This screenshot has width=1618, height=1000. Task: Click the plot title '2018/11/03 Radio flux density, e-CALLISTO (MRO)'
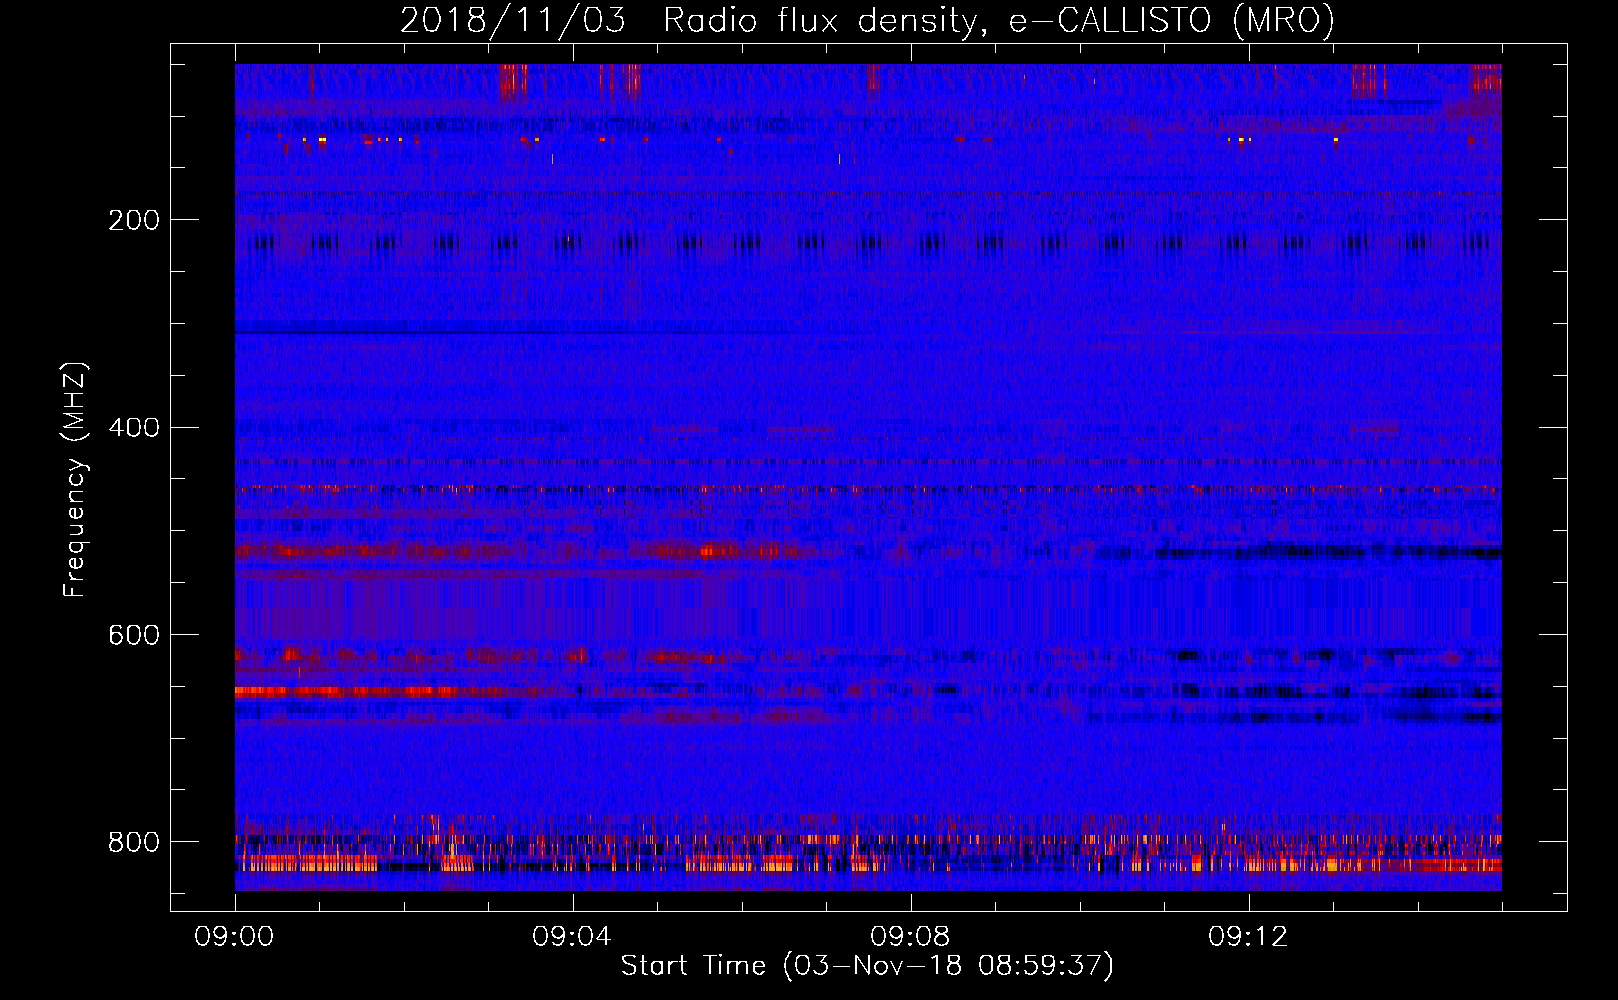click(x=867, y=21)
